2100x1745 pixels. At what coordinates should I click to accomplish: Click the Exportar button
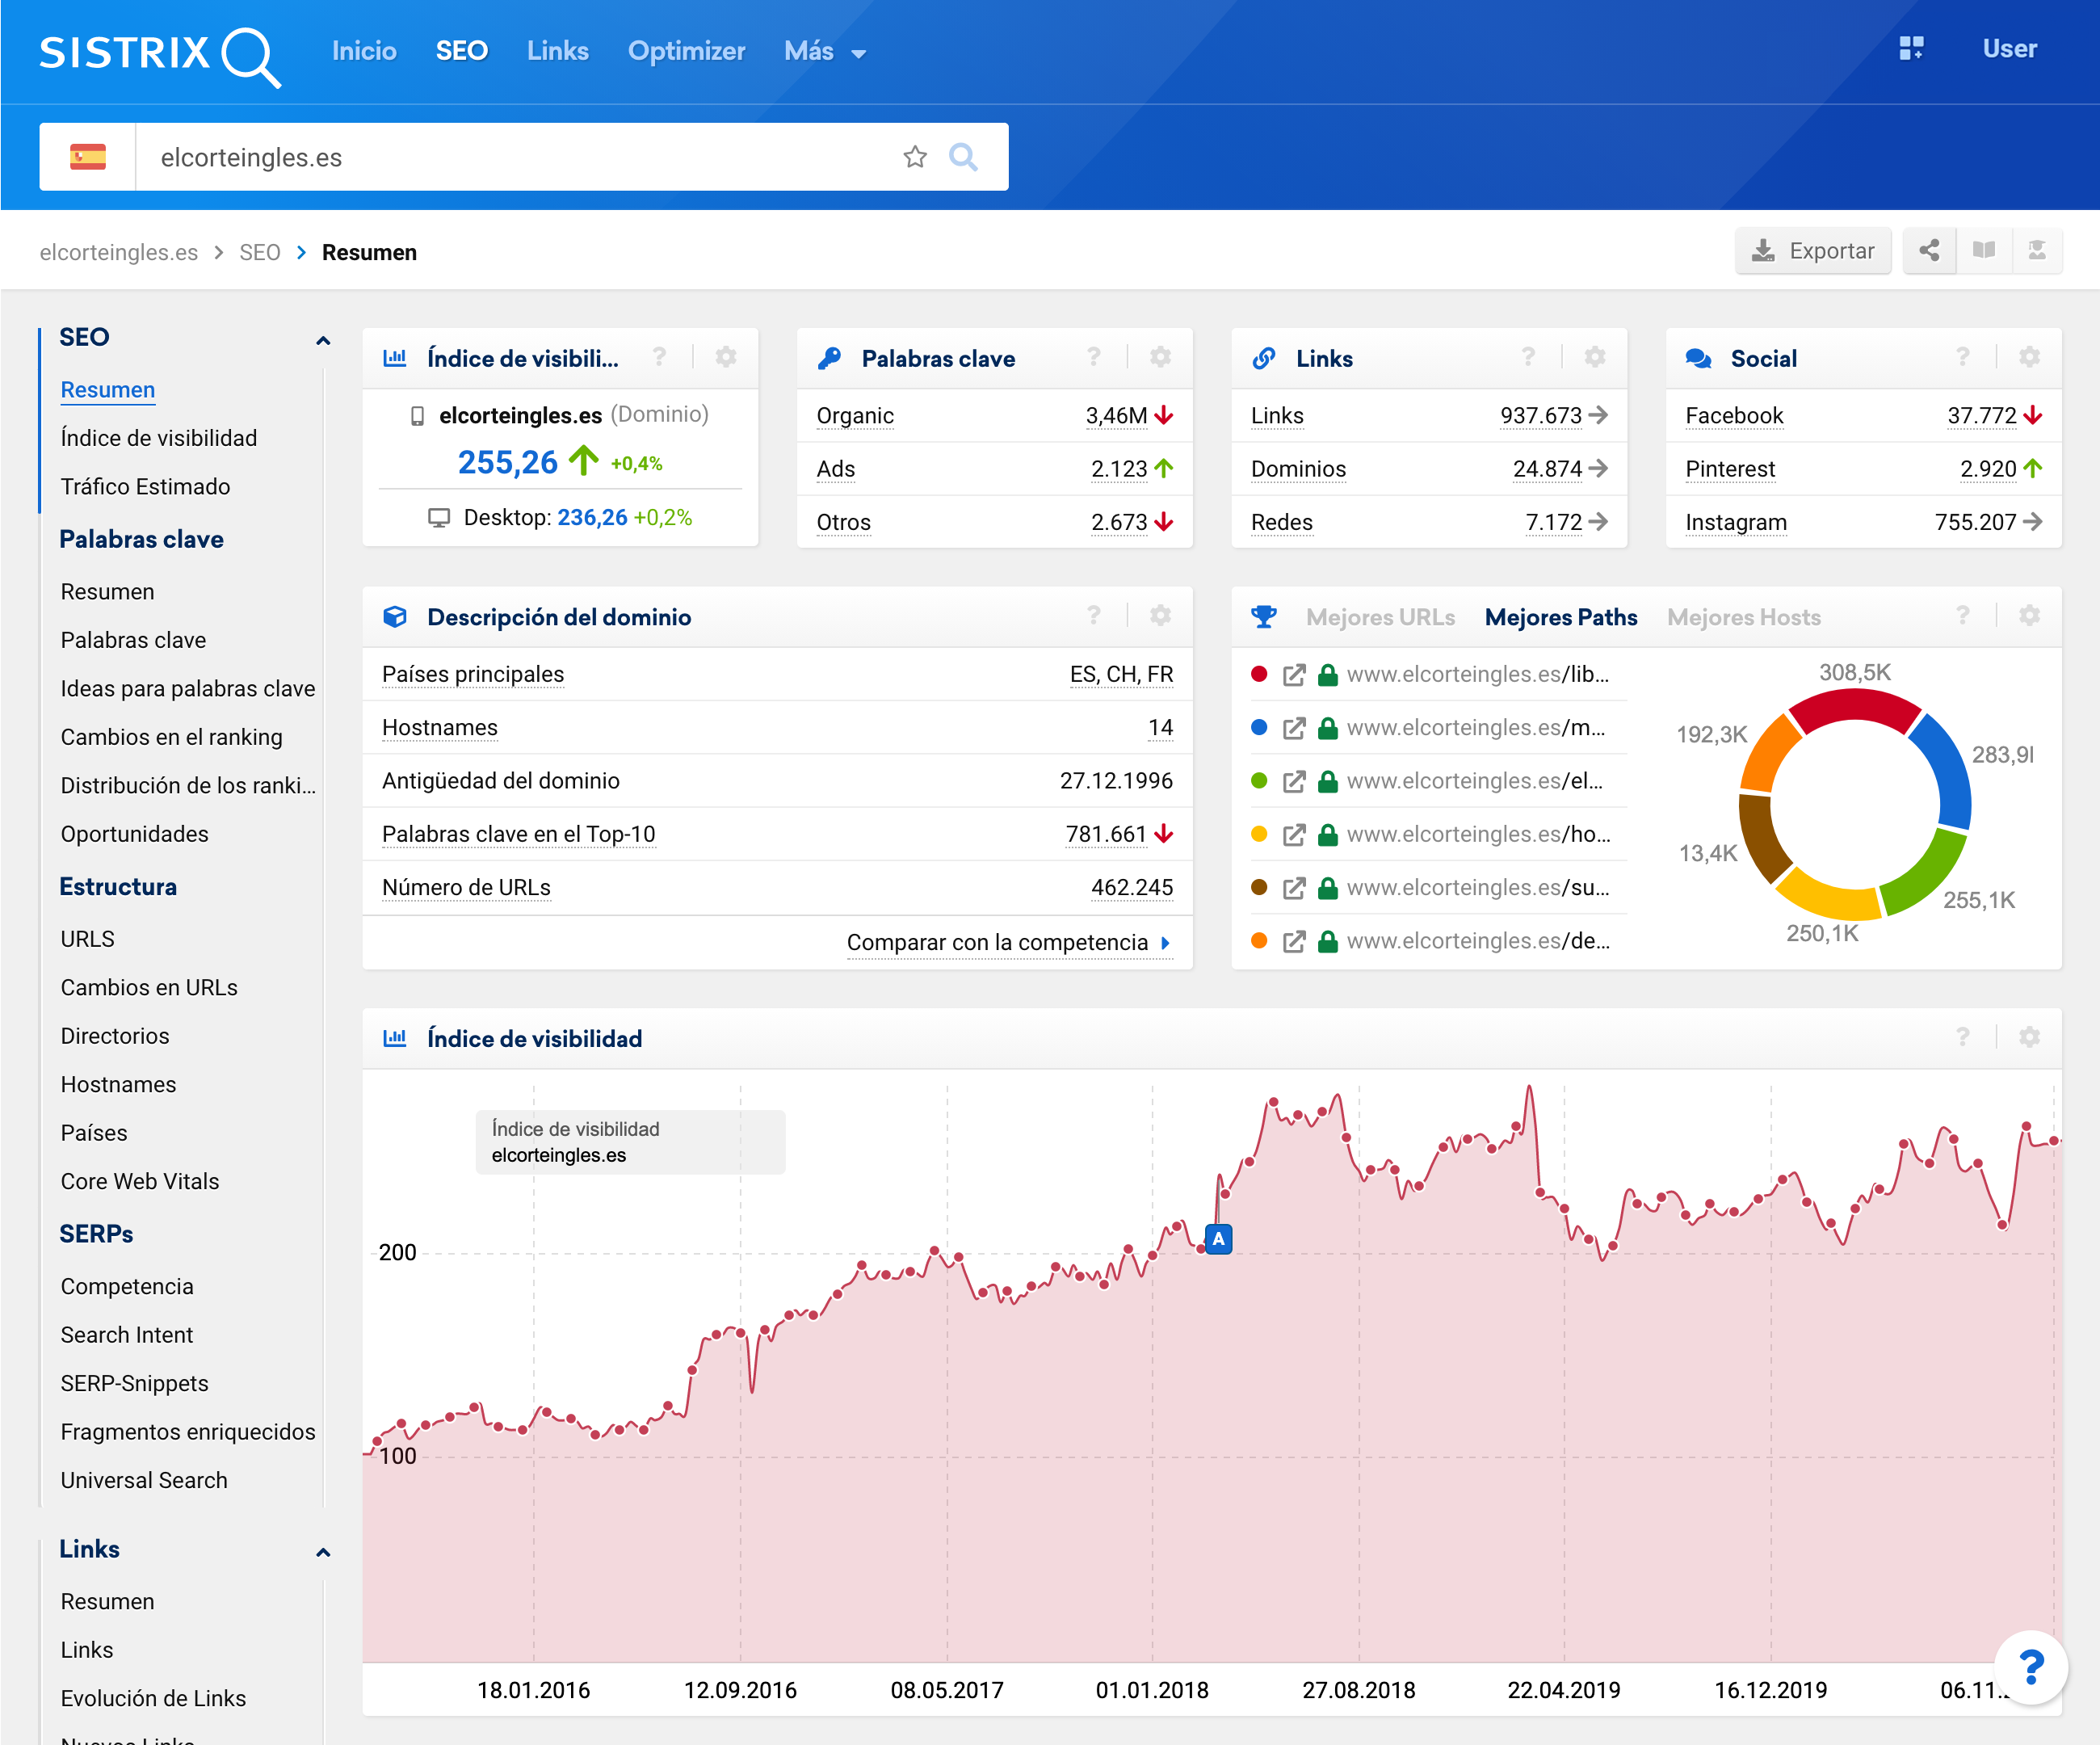click(1812, 251)
